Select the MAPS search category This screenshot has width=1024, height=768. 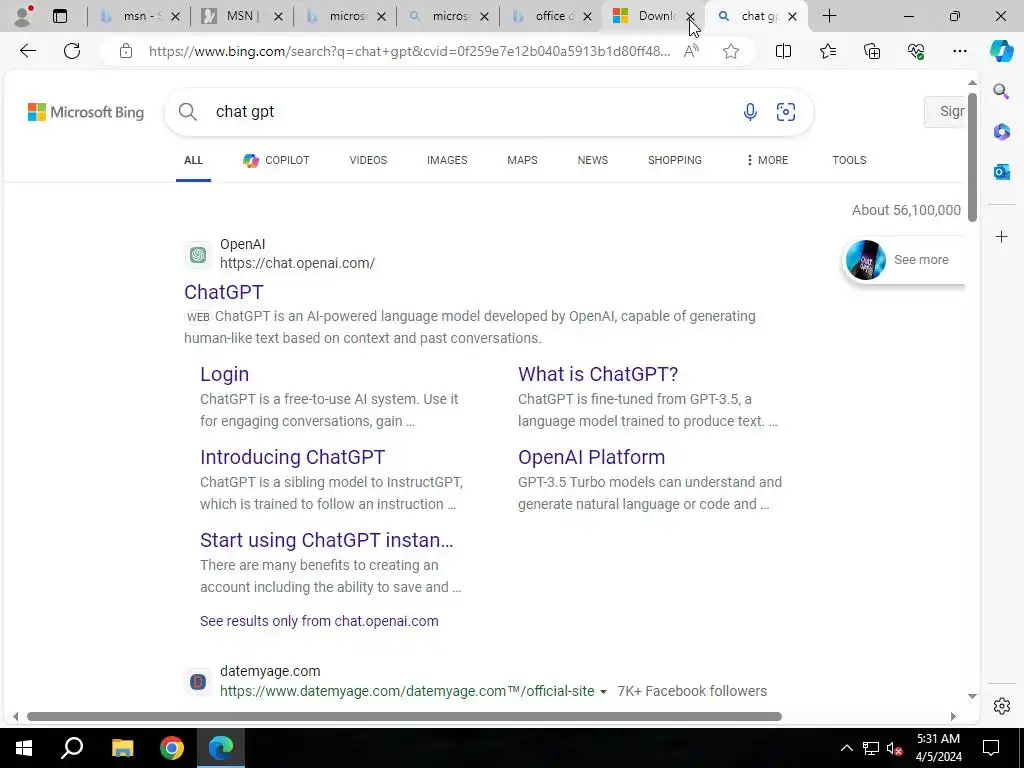pyautogui.click(x=522, y=160)
